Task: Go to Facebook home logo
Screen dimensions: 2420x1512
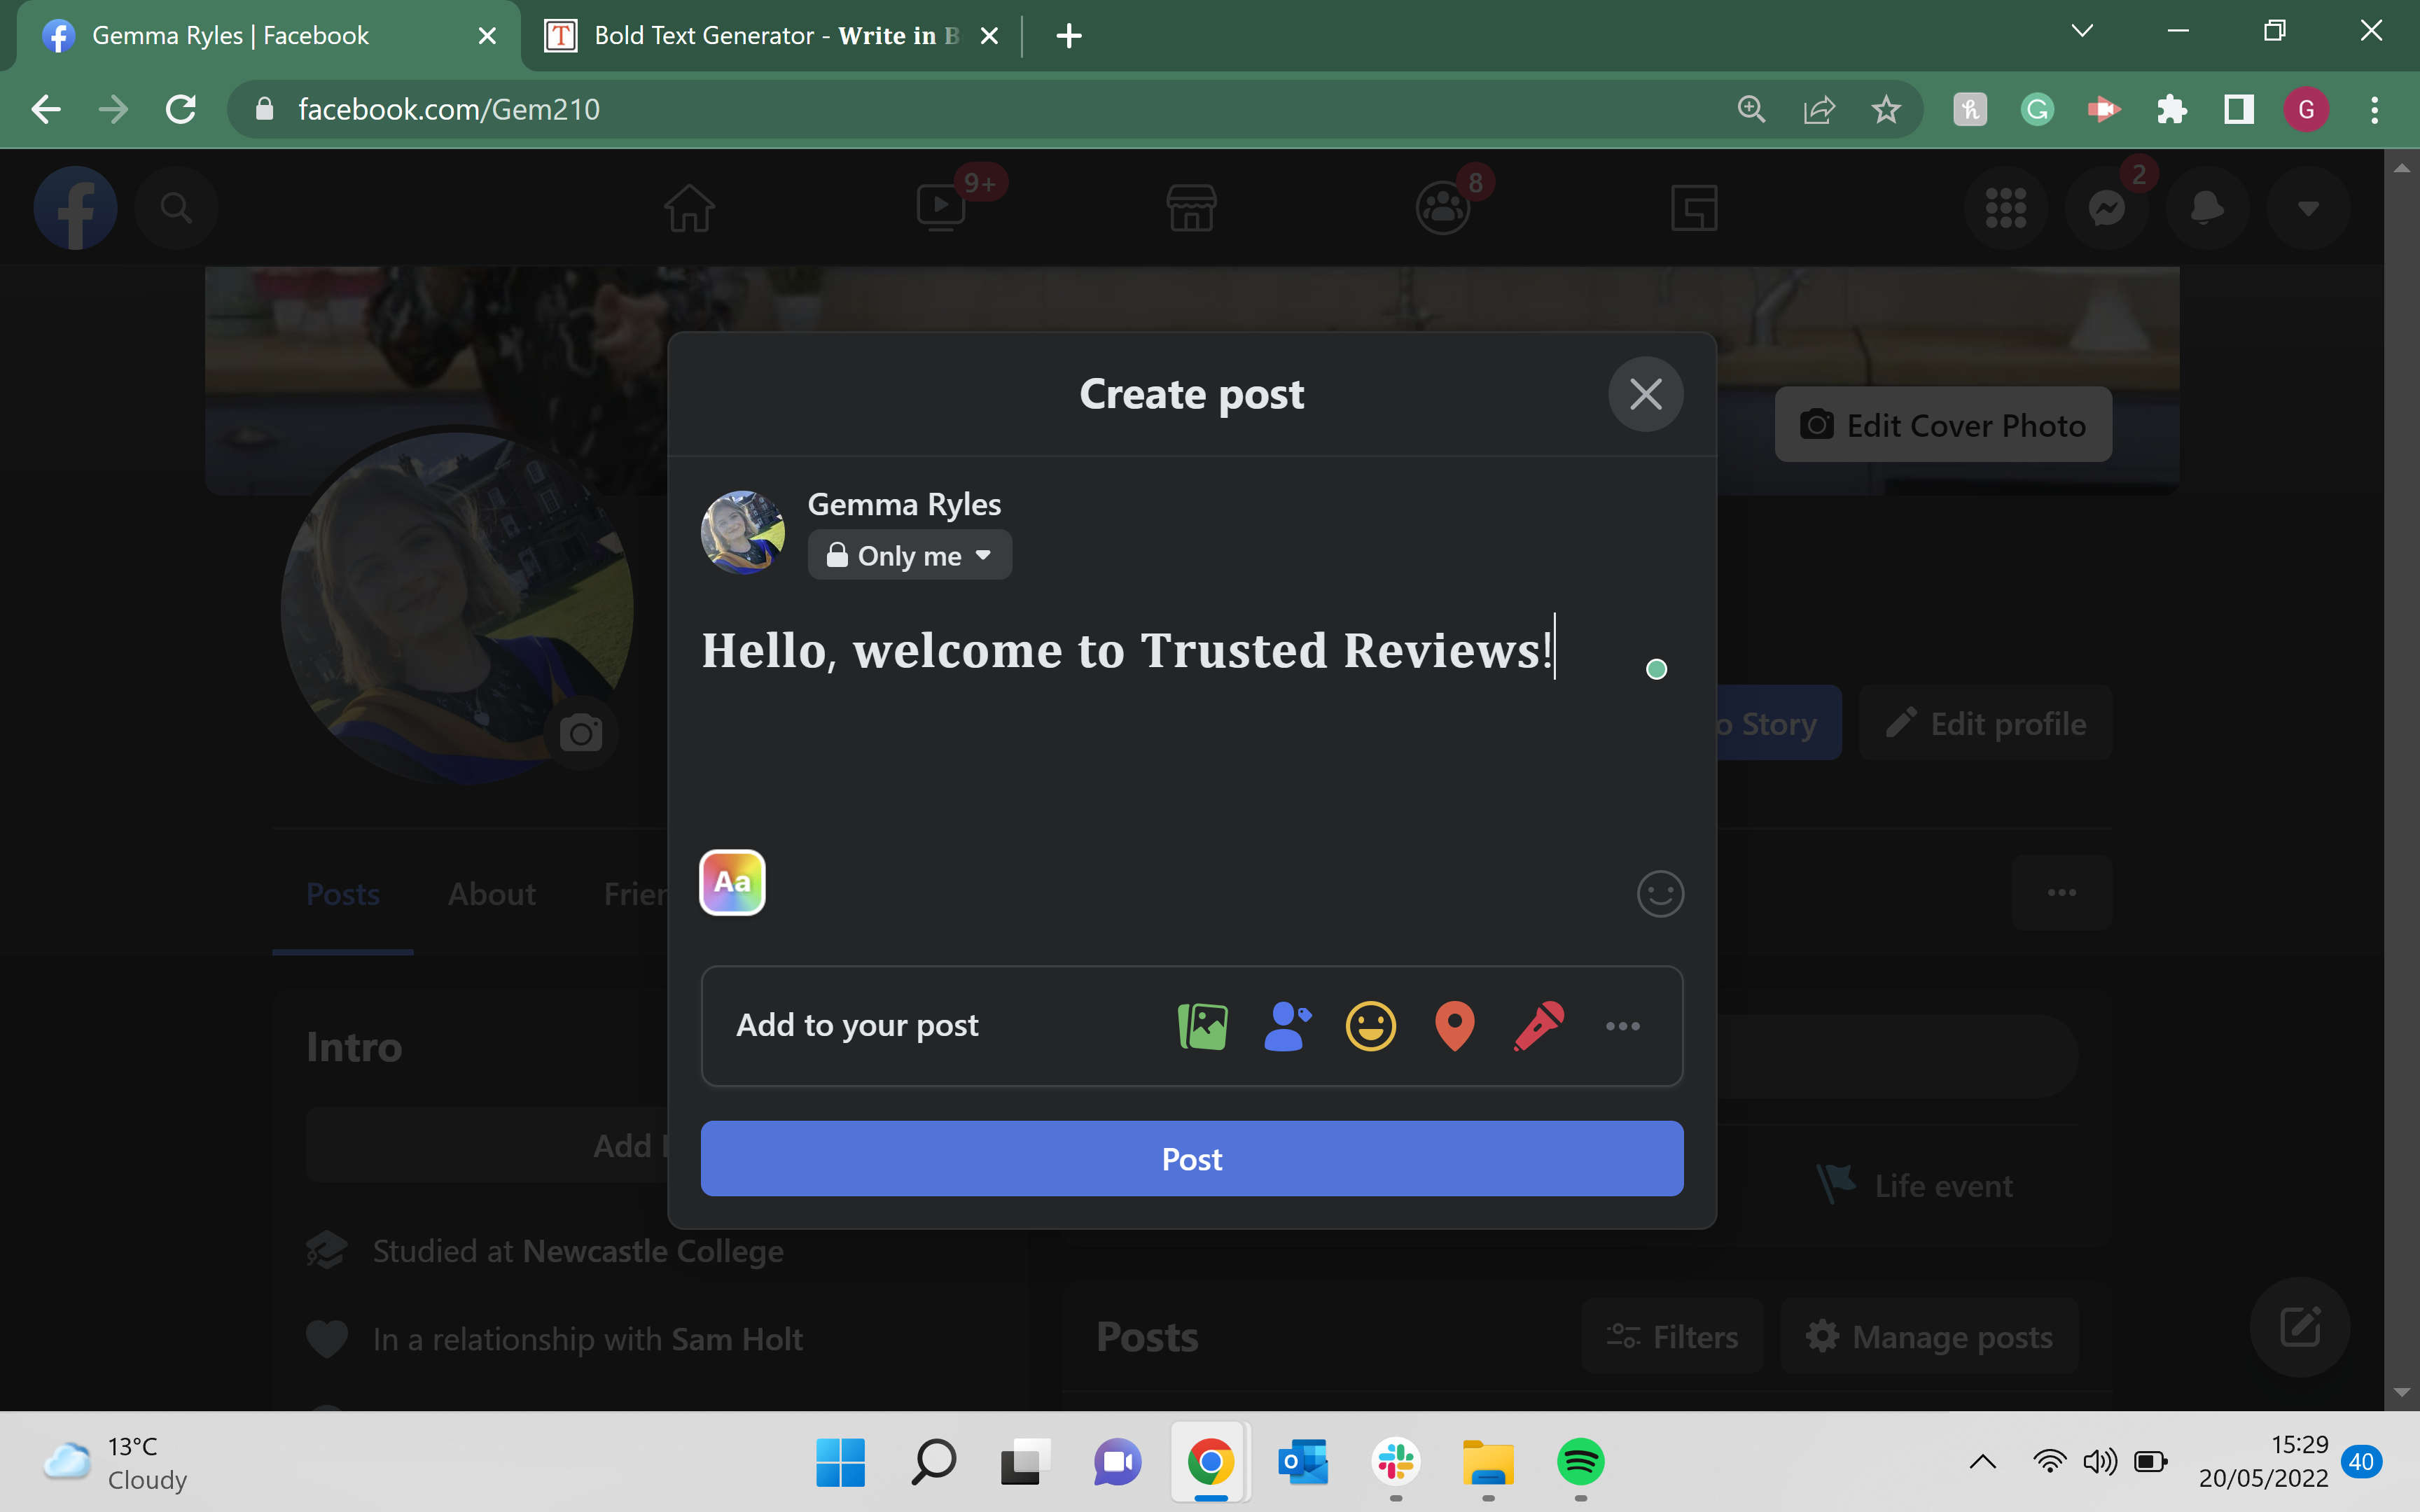Action: 76,208
